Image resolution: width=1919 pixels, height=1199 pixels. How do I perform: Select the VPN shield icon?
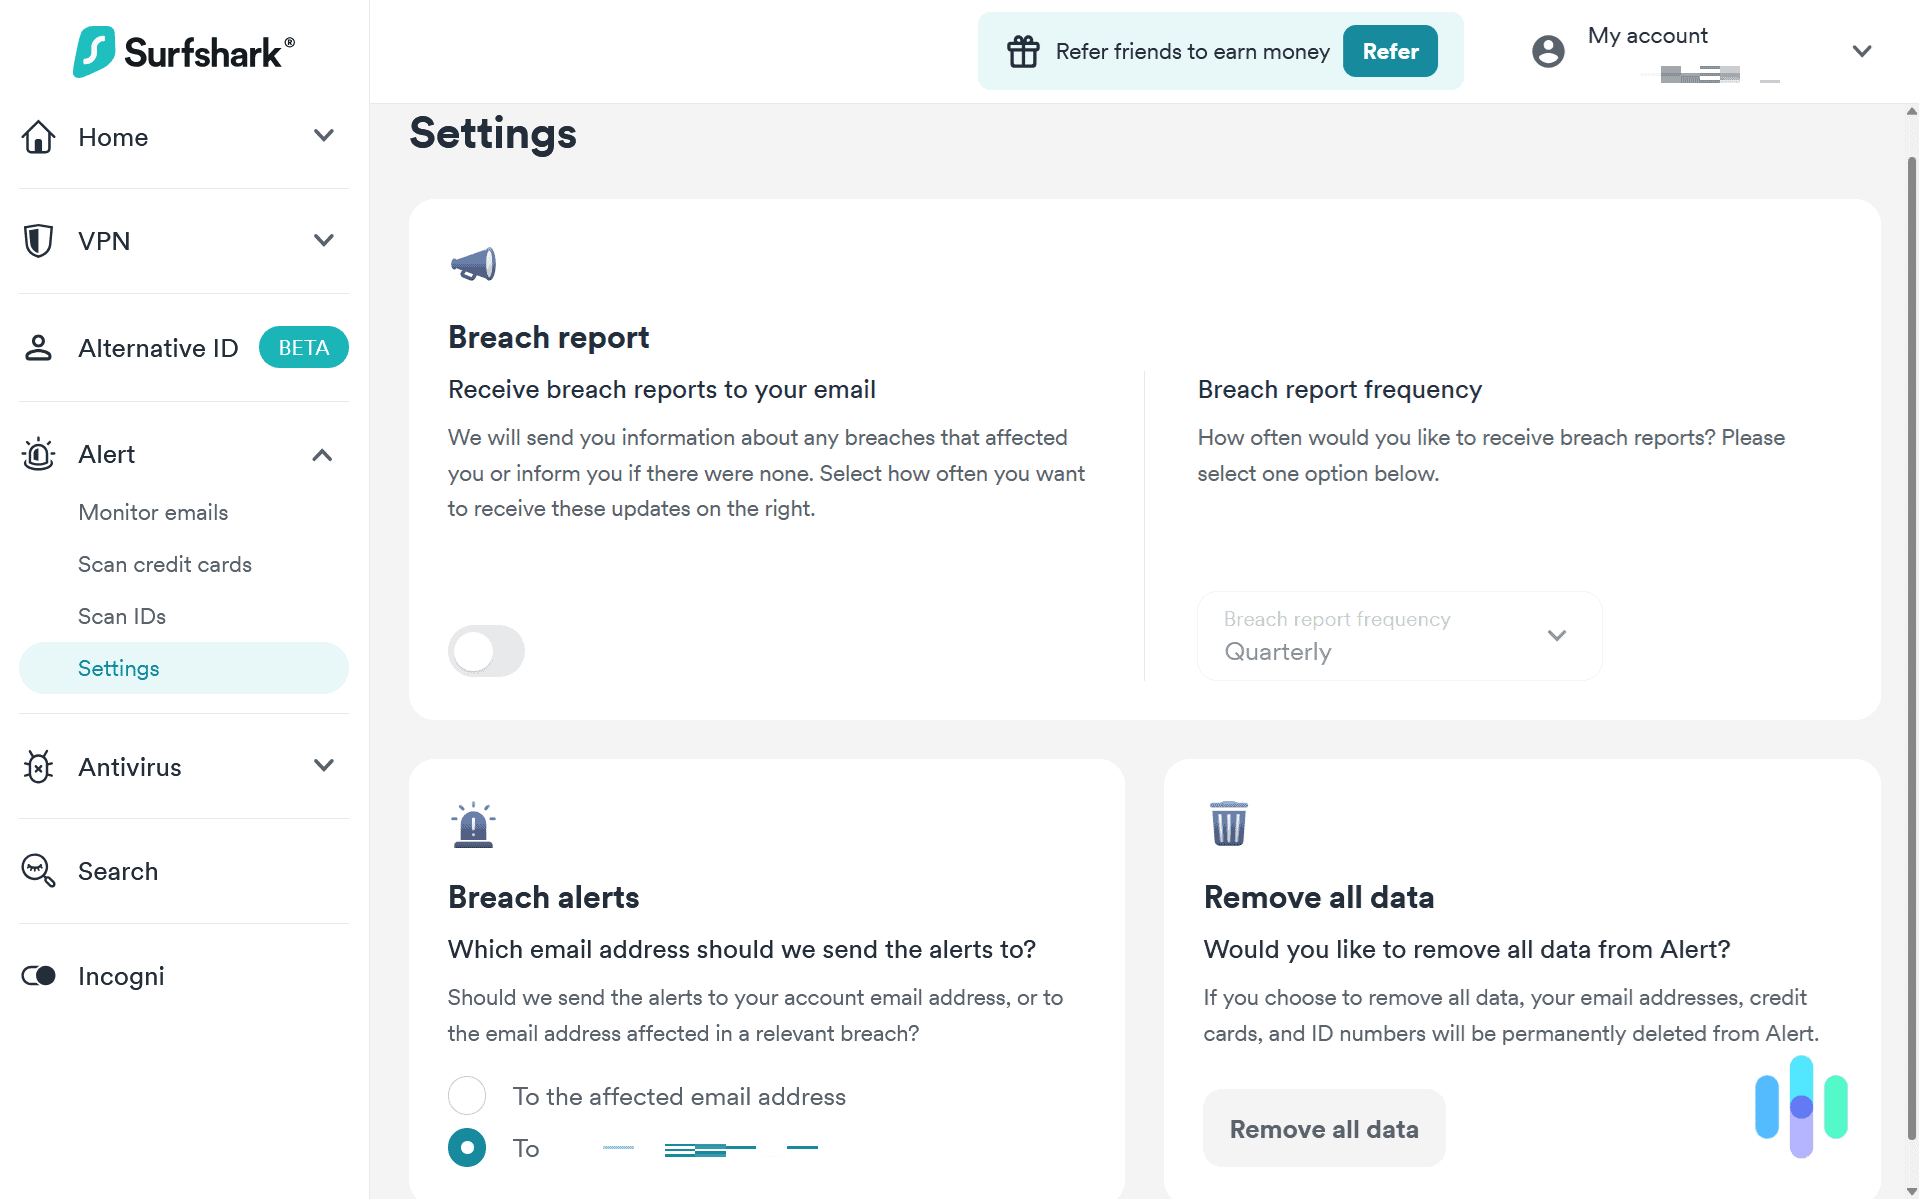(38, 241)
